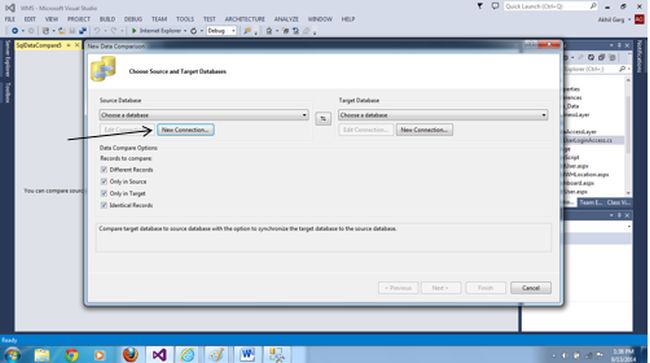650x363 pixels.
Task: Click the undo arrow in toolbar
Action: pos(97,31)
